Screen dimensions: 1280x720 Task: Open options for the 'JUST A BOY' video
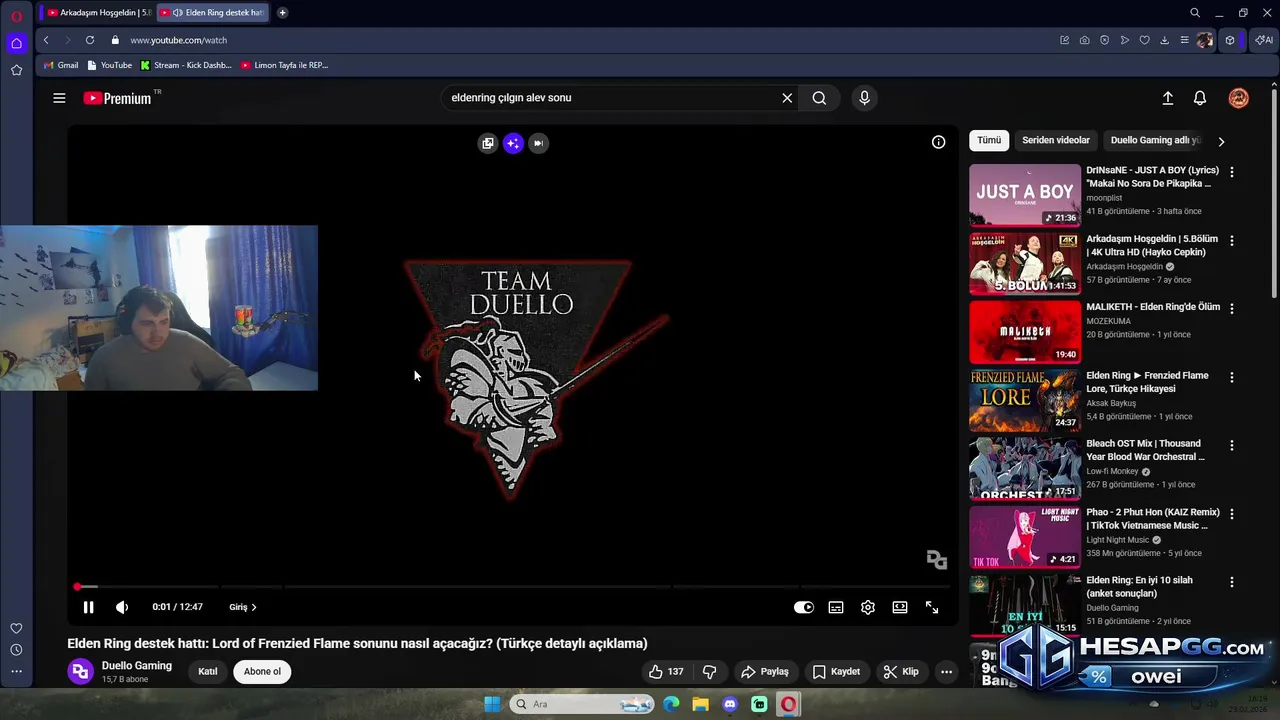click(1232, 172)
